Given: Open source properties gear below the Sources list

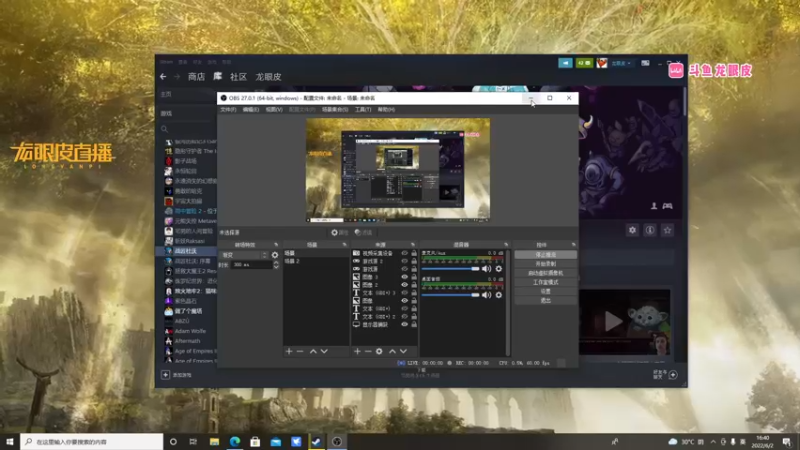Looking at the screenshot, I should (379, 352).
